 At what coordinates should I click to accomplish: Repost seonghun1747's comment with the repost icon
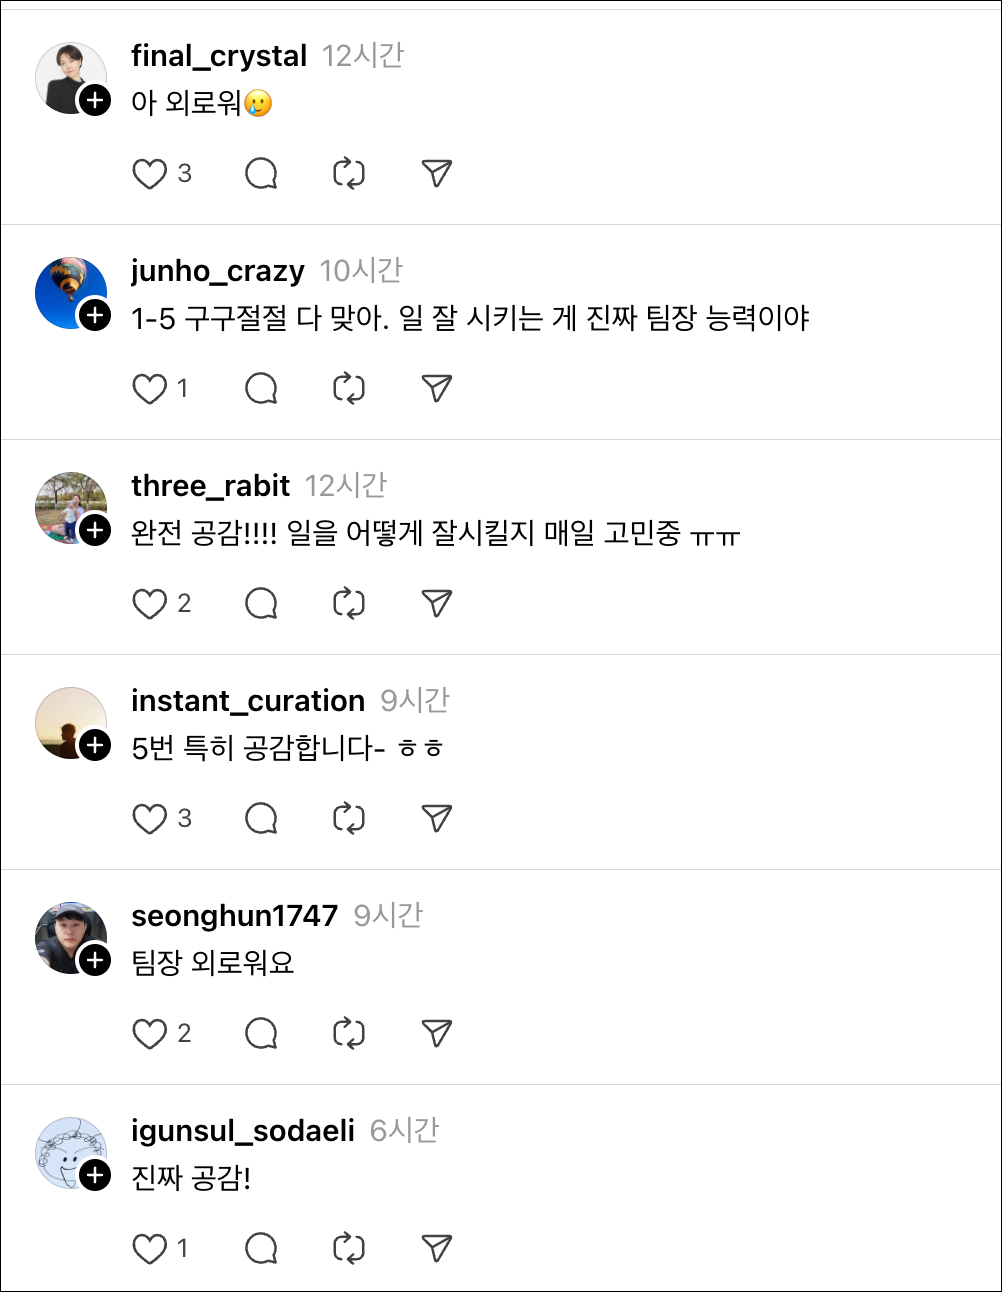(x=347, y=1033)
